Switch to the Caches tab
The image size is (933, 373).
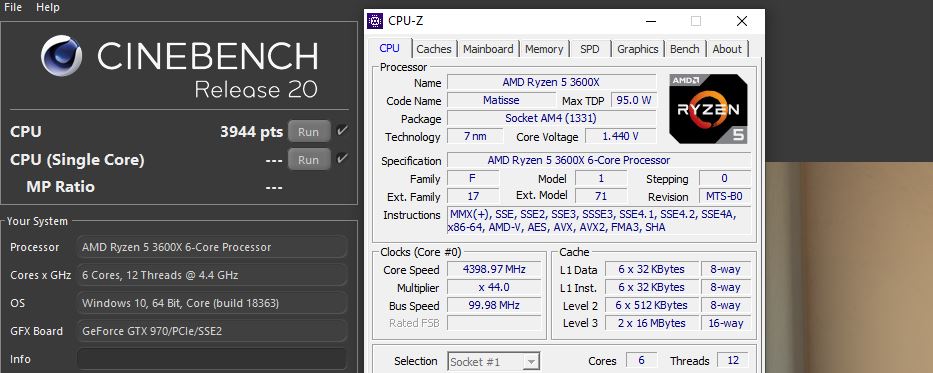click(434, 49)
